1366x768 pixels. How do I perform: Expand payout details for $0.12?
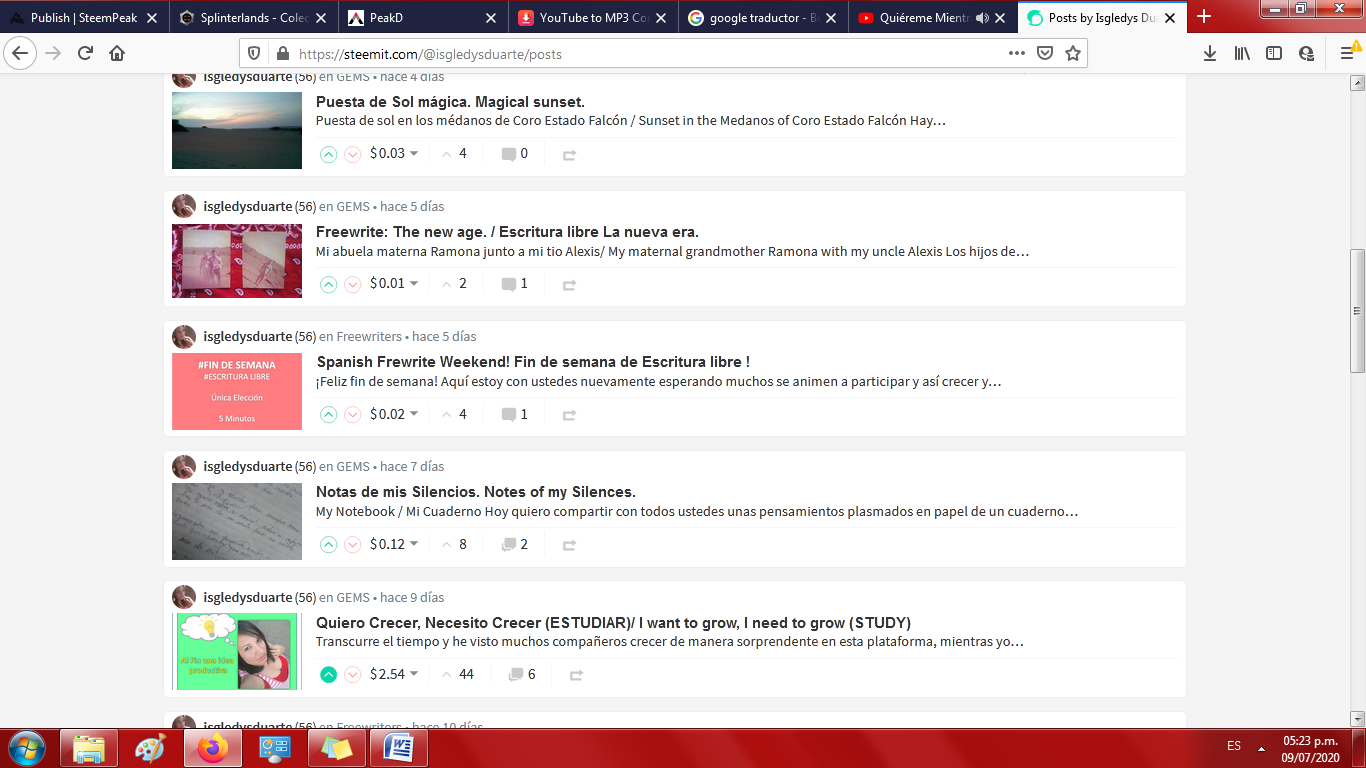pyautogui.click(x=394, y=544)
